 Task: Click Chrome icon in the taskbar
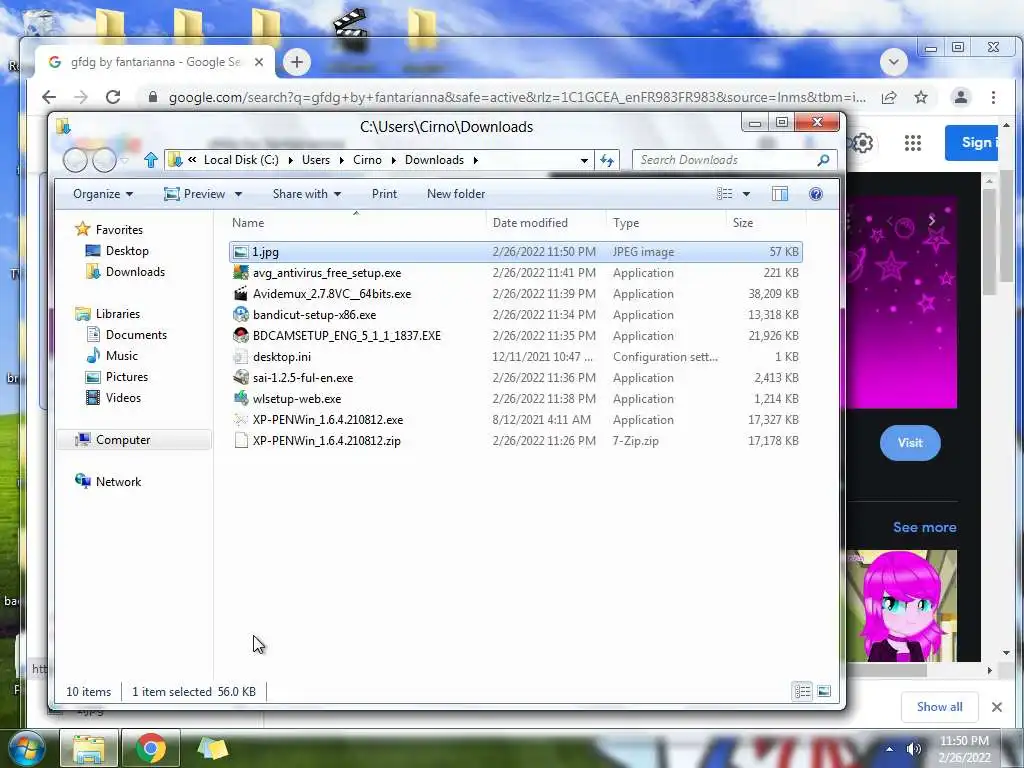[x=151, y=748]
